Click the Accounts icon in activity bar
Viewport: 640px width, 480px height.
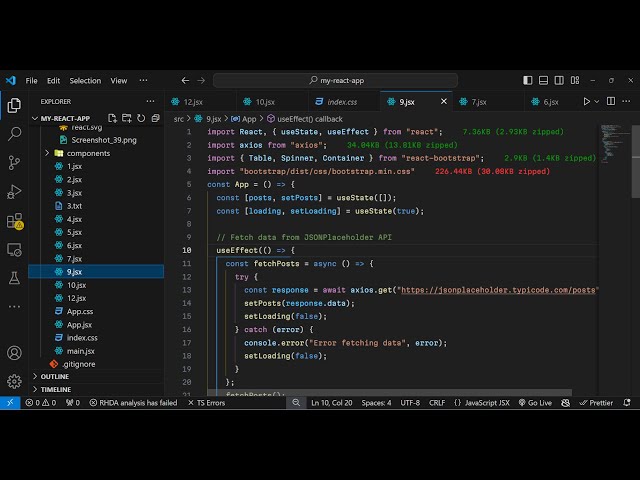tap(14, 353)
